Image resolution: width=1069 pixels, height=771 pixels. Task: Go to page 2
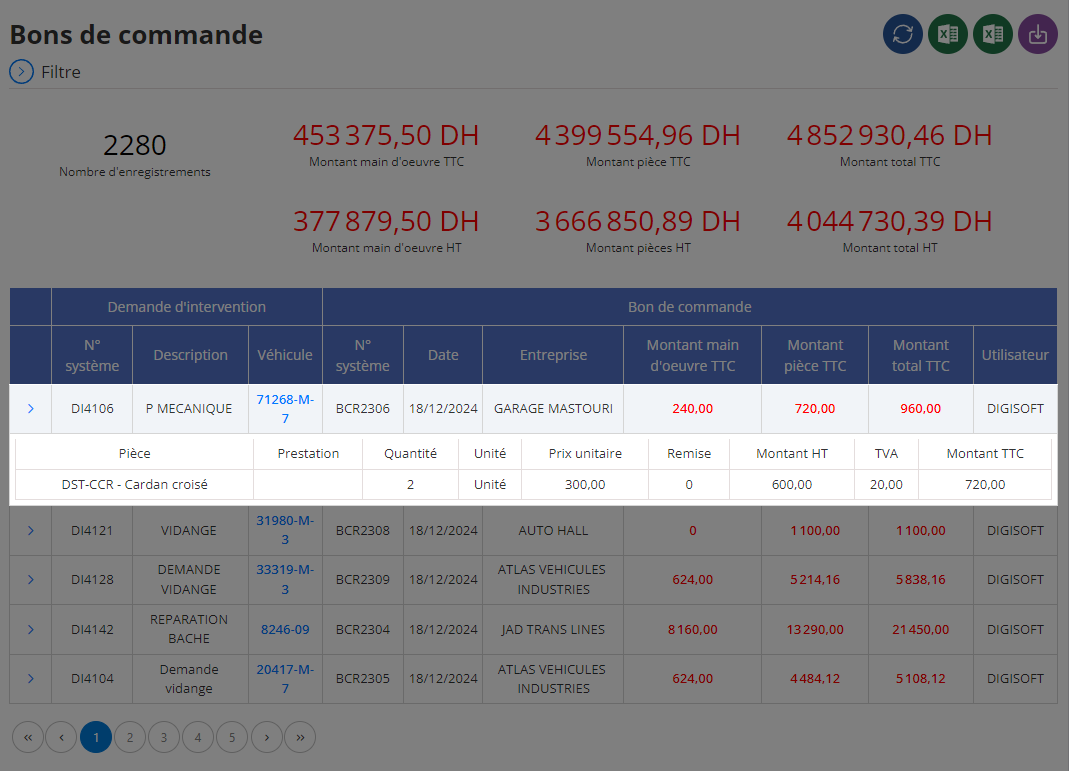pyautogui.click(x=130, y=737)
